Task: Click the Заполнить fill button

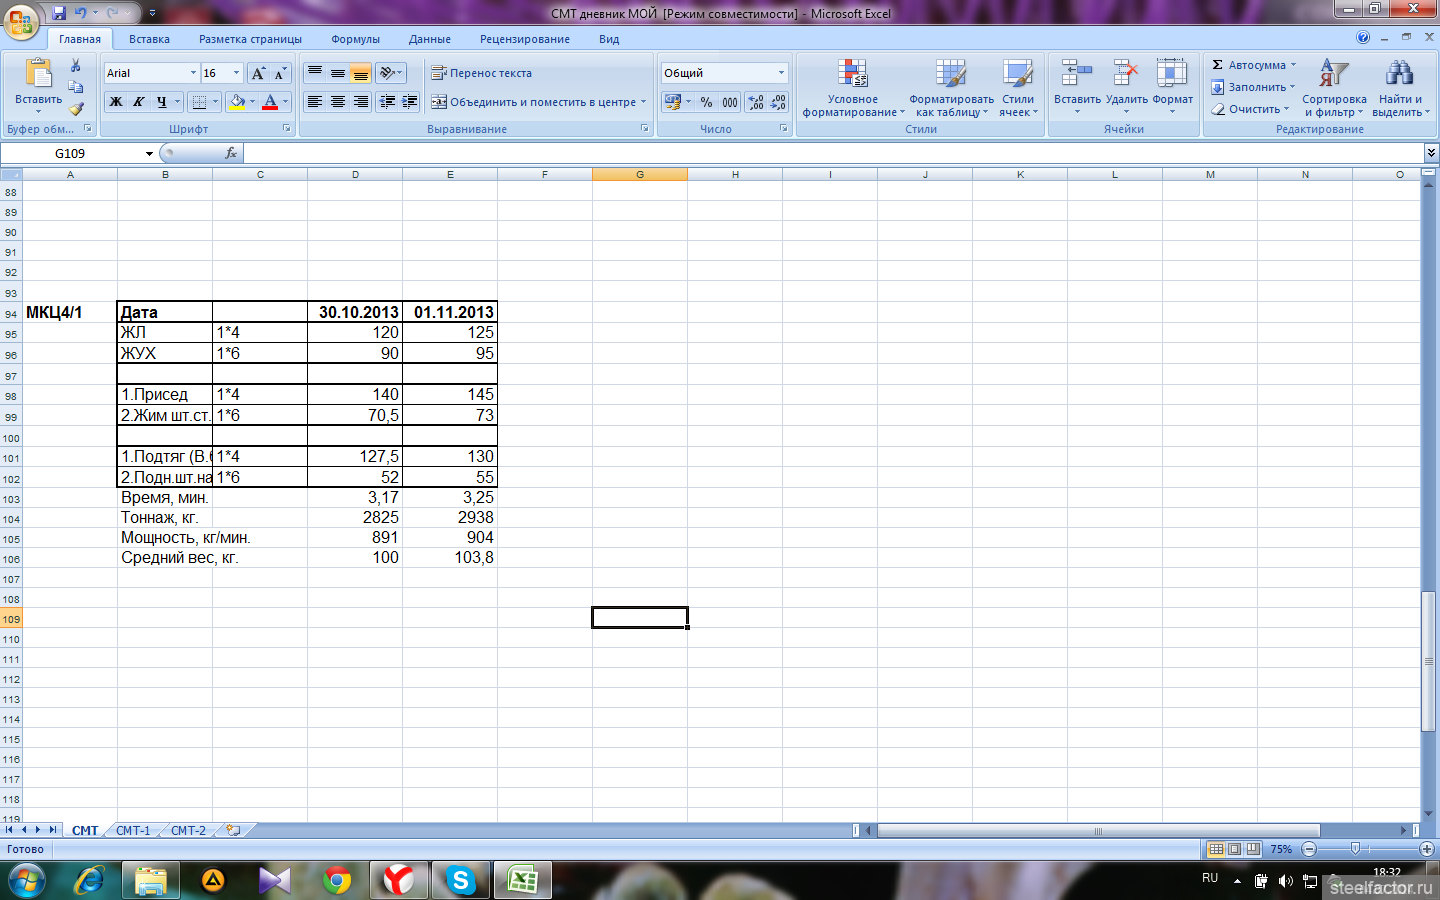Action: (x=1252, y=87)
